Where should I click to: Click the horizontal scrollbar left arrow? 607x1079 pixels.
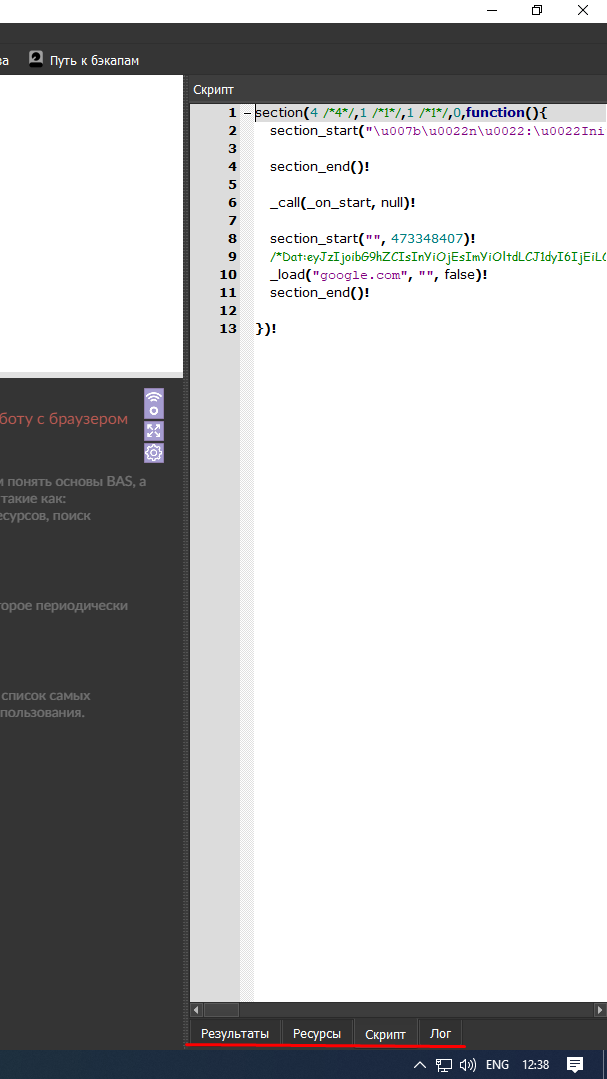click(x=196, y=1009)
